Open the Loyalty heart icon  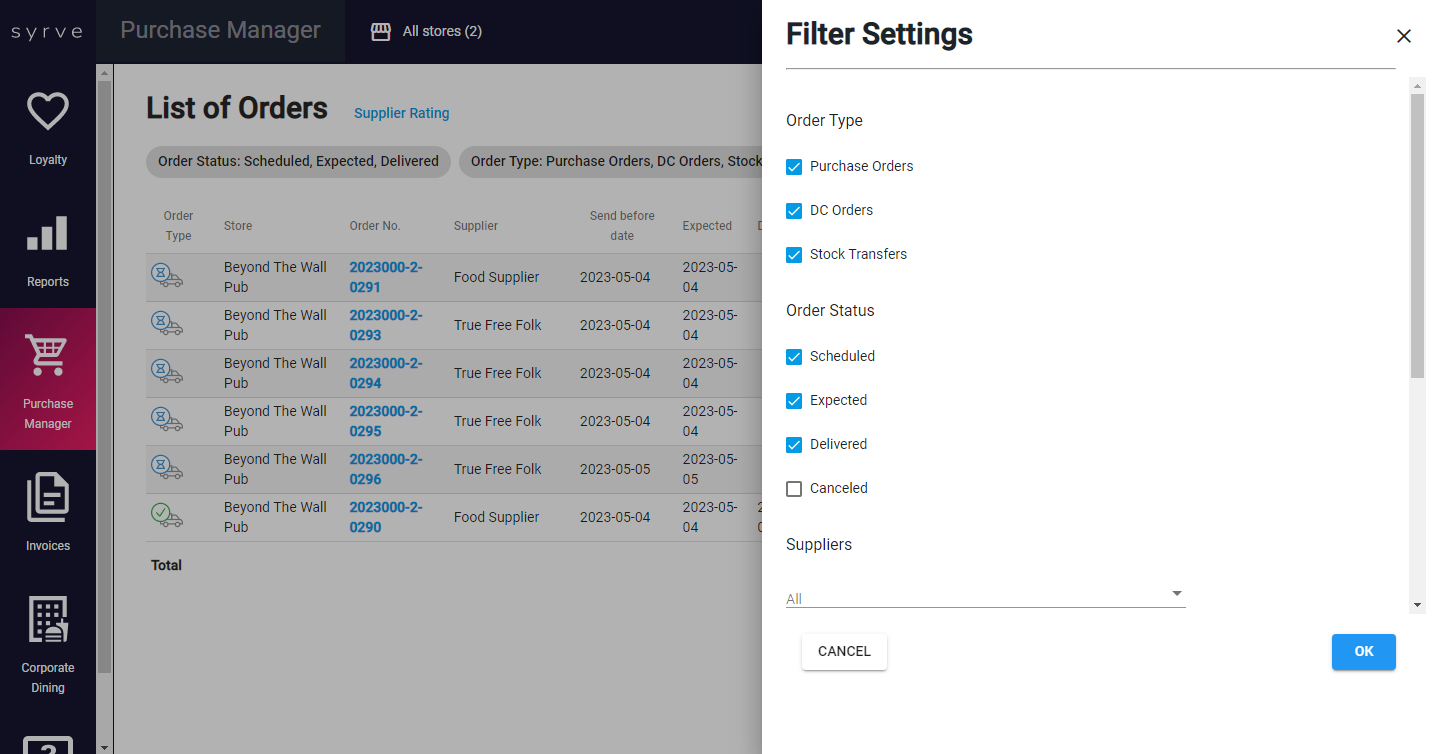pyautogui.click(x=47, y=112)
